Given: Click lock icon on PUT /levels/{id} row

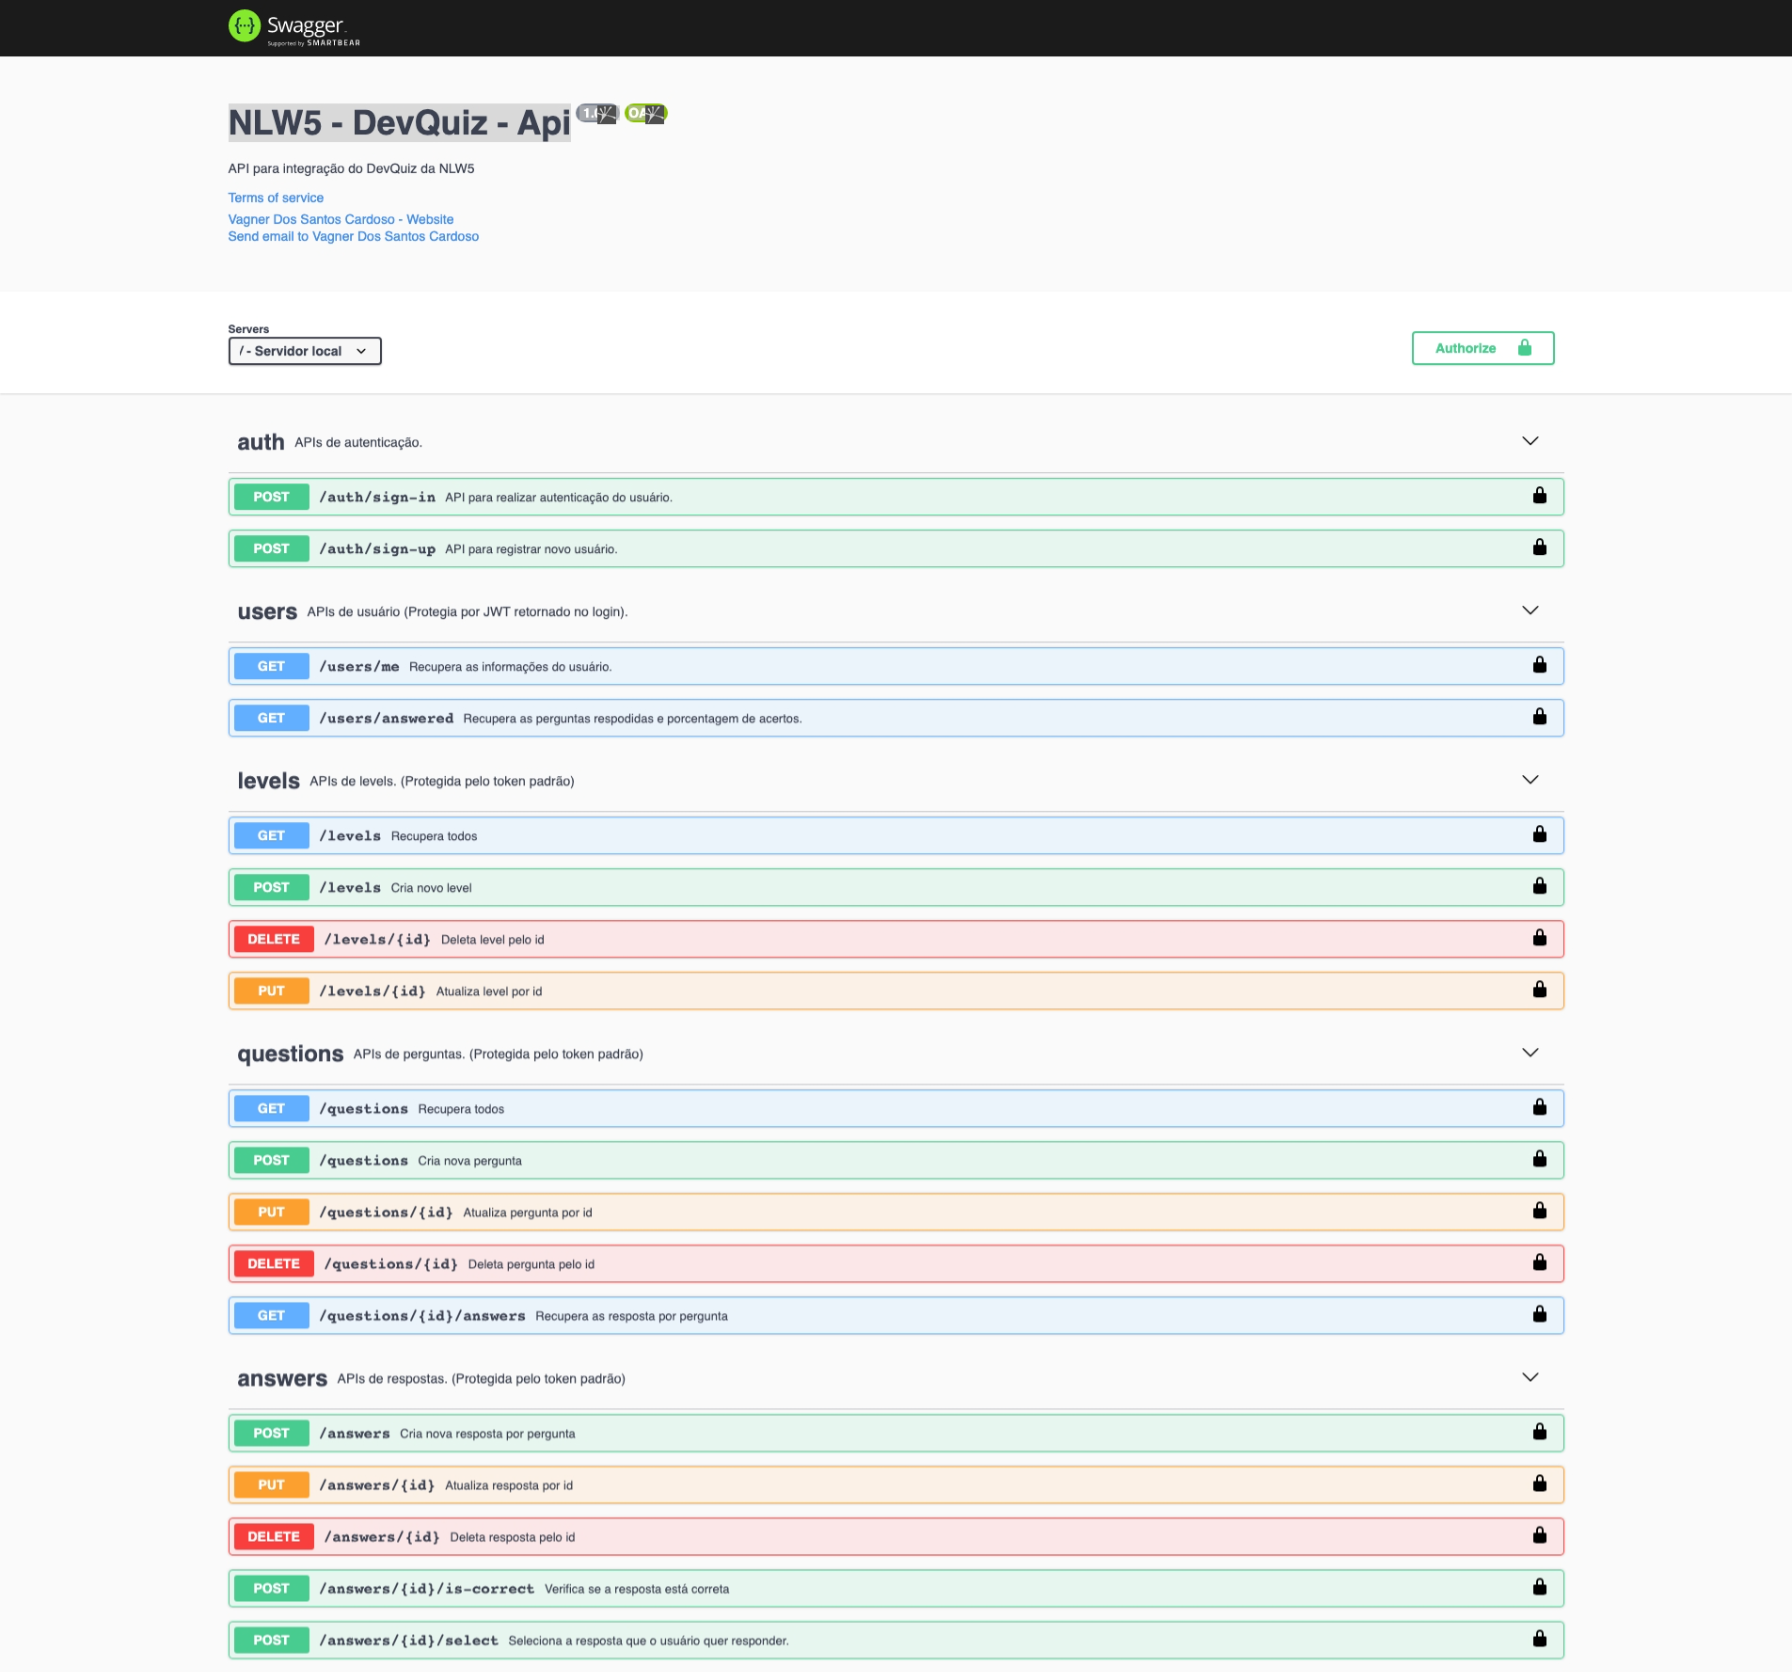Looking at the screenshot, I should click(1540, 990).
